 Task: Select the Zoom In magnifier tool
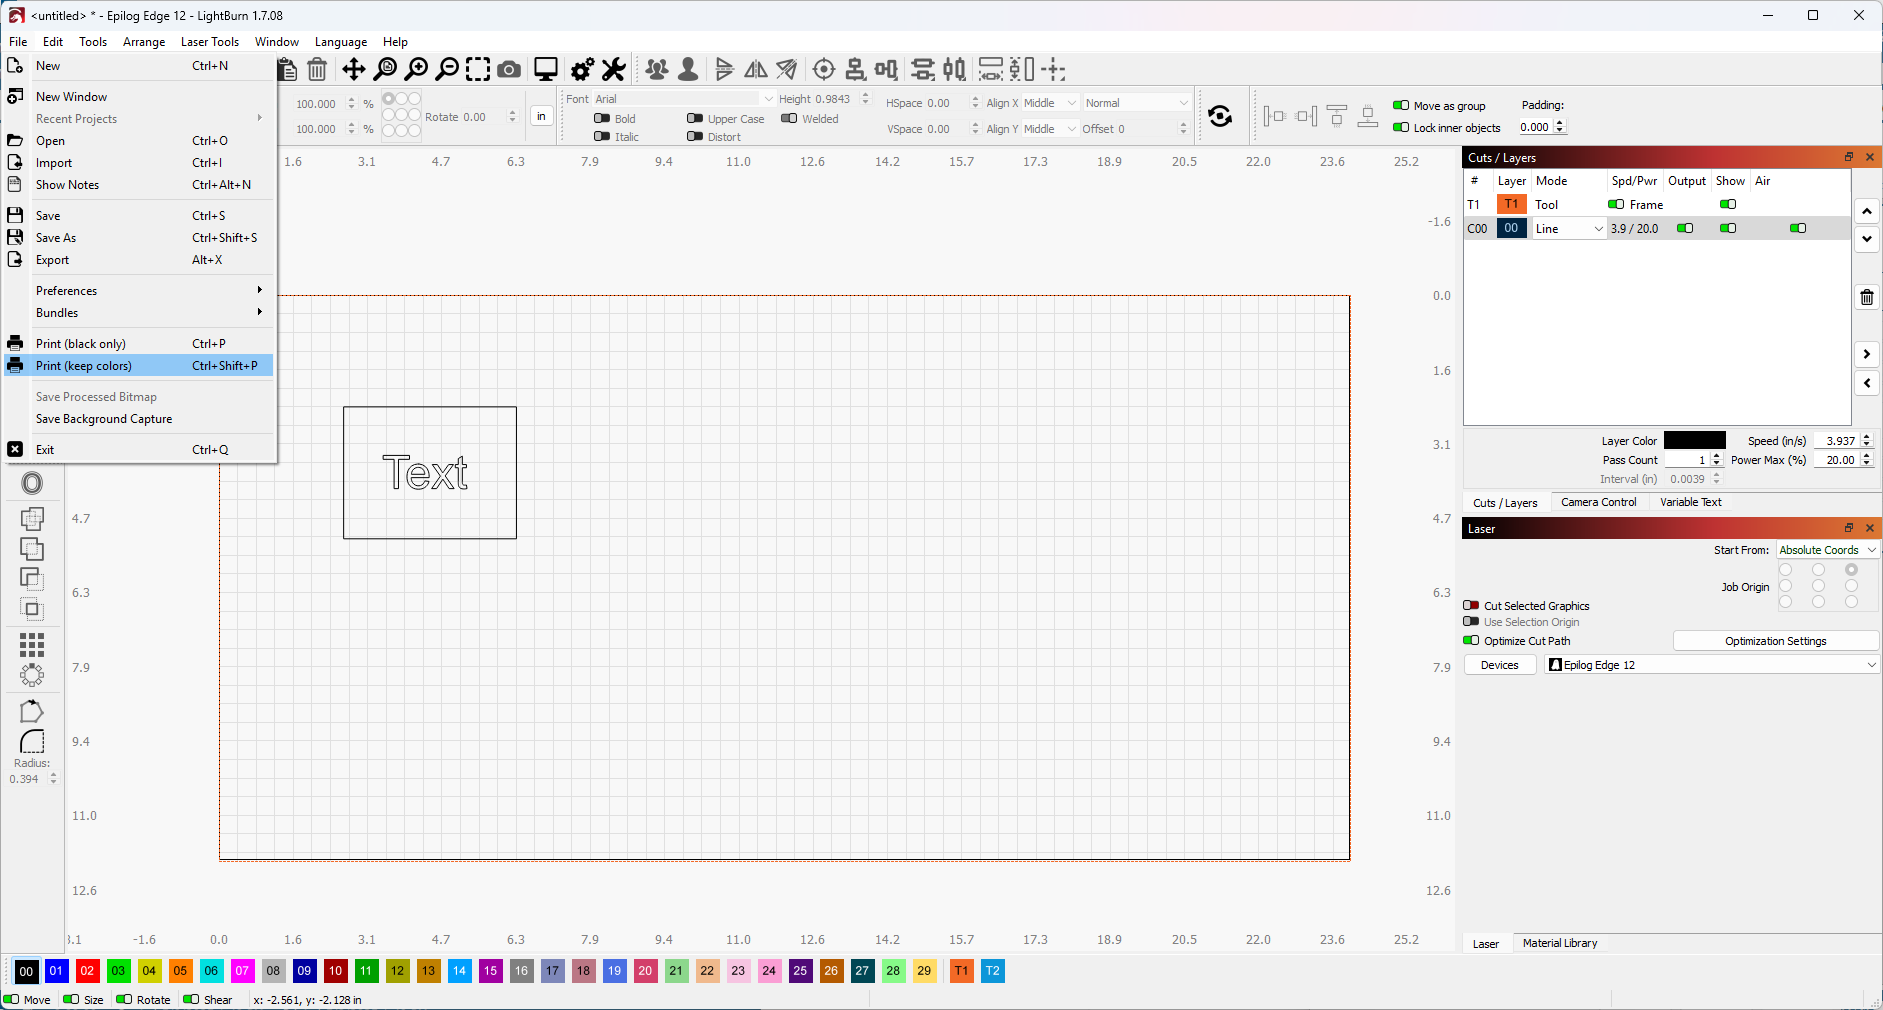(x=416, y=69)
